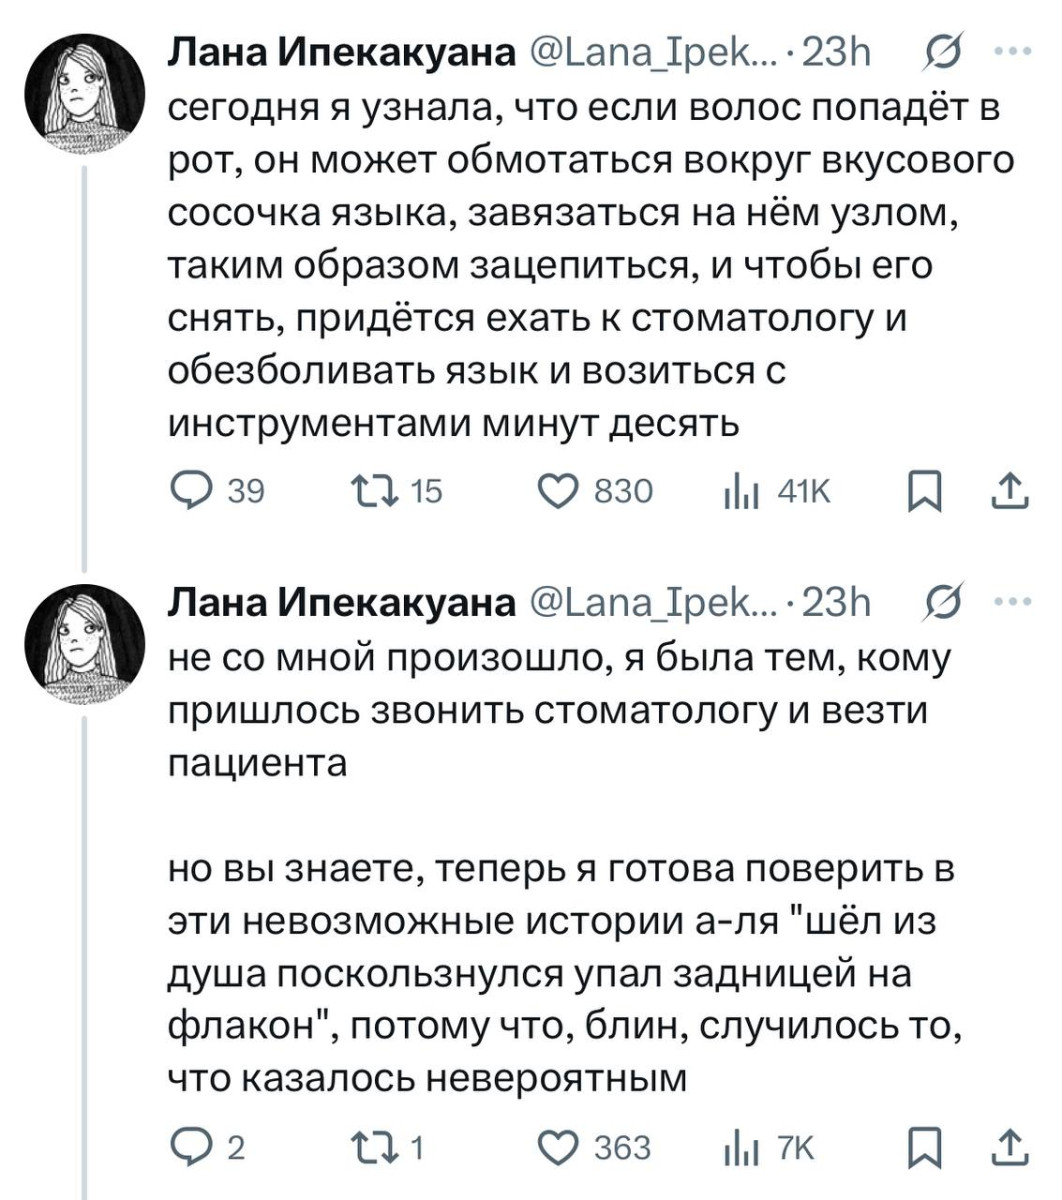1062x1200 pixels.
Task: Expand more options on the second tweet
Action: pyautogui.click(x=1011, y=602)
